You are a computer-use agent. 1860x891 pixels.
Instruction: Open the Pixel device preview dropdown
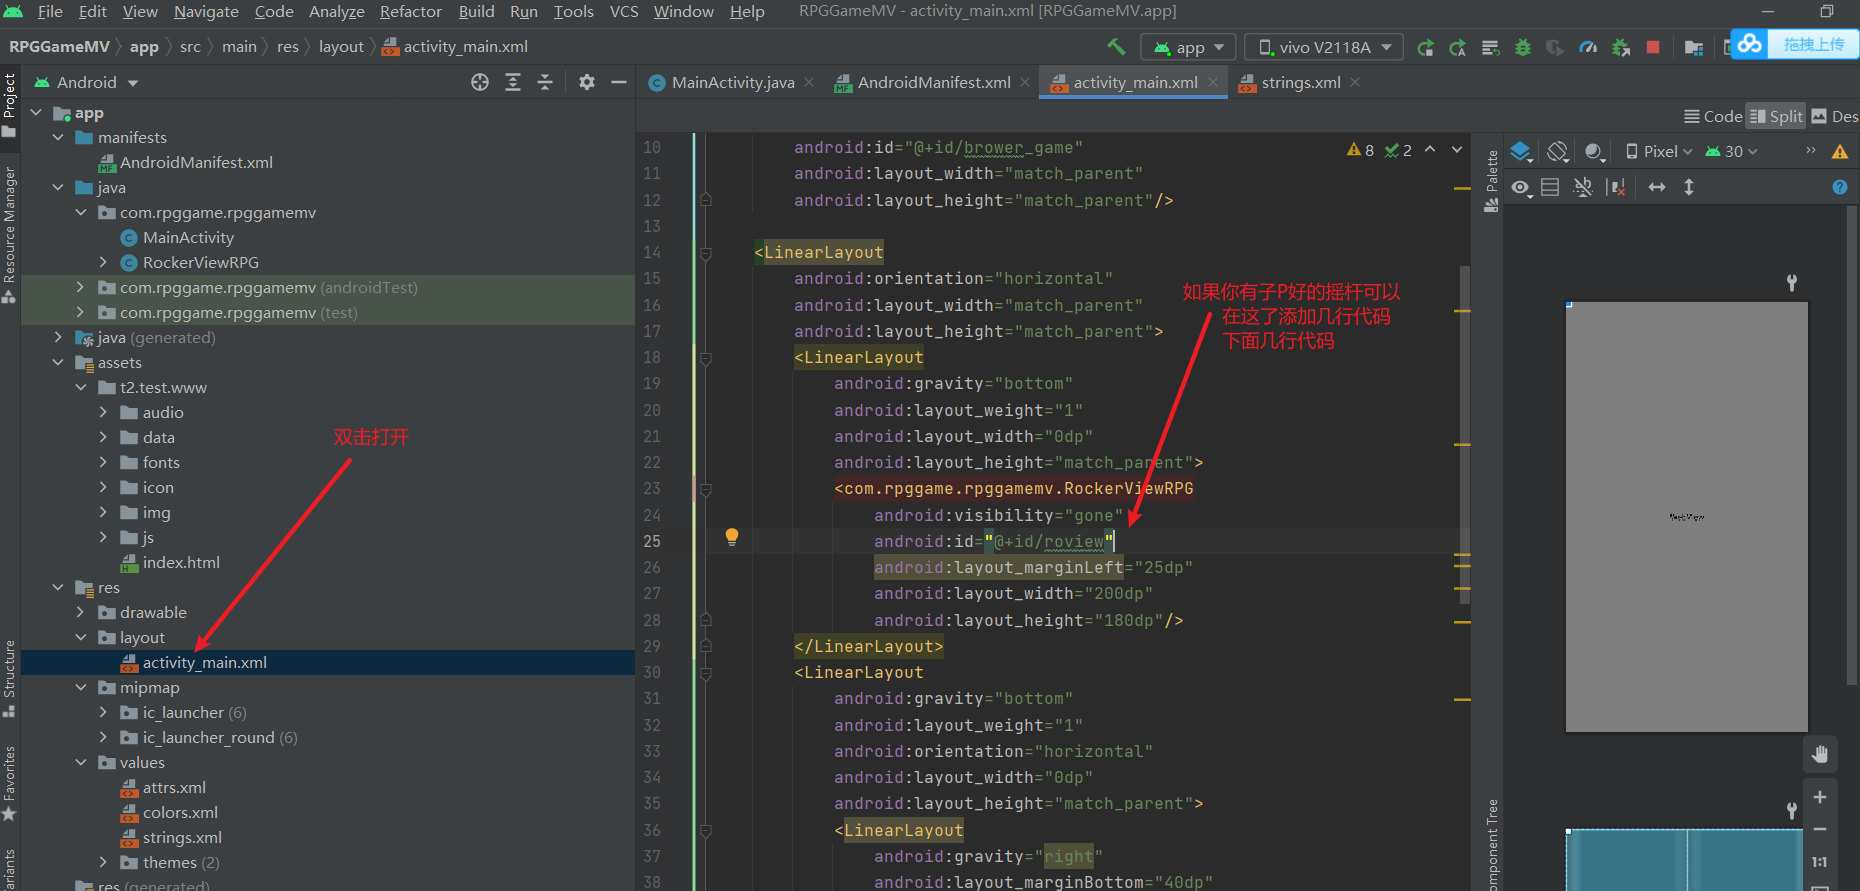coord(1659,151)
